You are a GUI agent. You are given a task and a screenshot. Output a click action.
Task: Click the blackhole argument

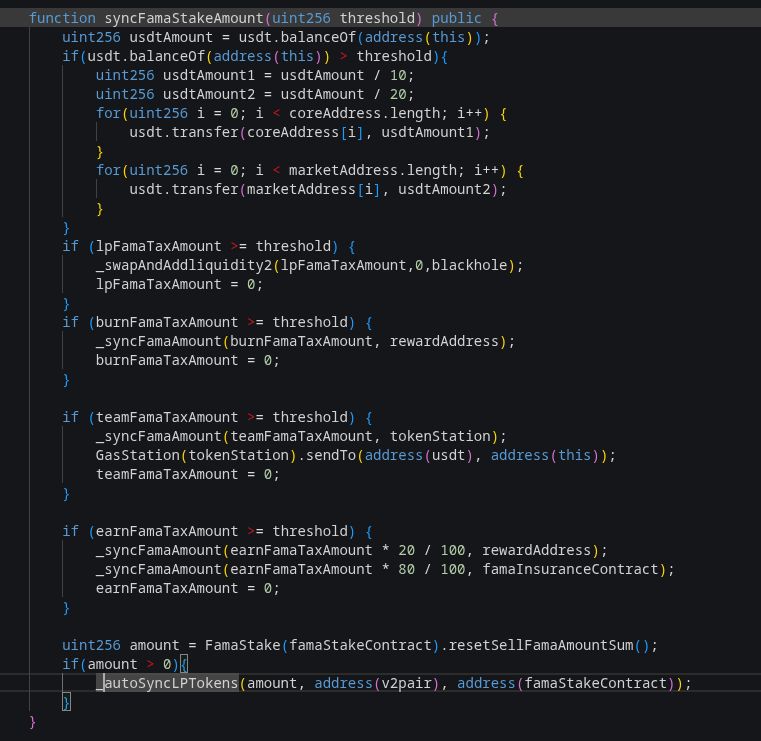tap(469, 265)
